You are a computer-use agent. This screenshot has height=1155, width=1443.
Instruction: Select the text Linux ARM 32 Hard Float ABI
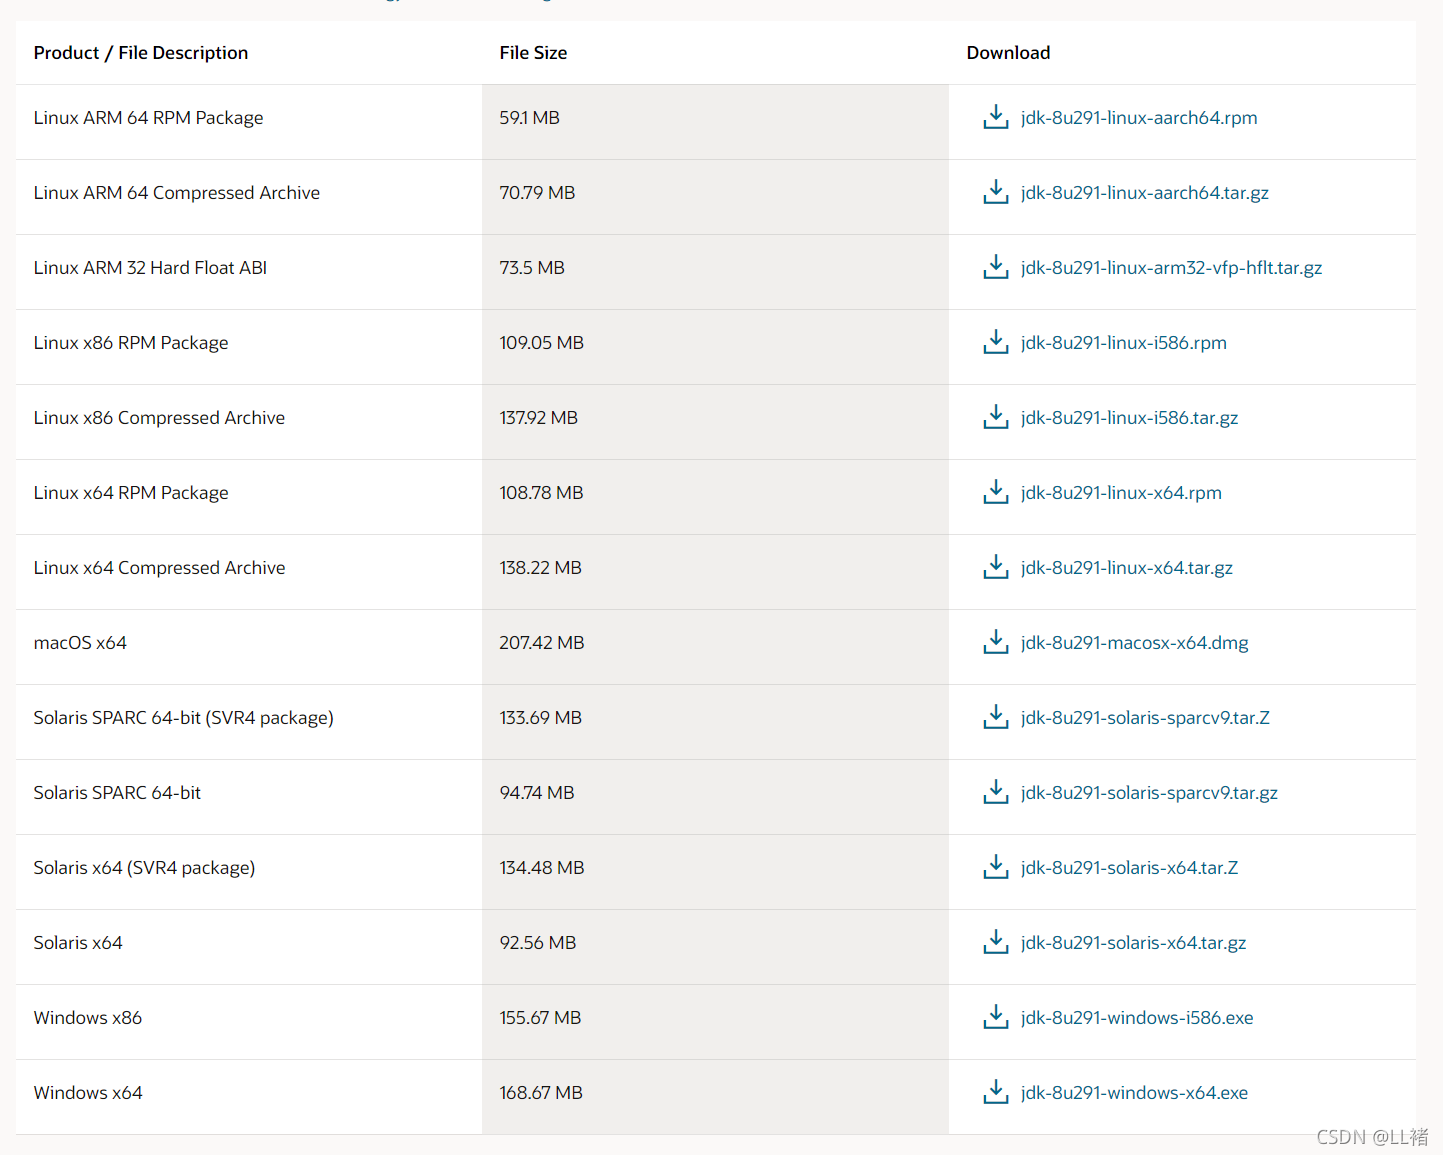pyautogui.click(x=150, y=268)
